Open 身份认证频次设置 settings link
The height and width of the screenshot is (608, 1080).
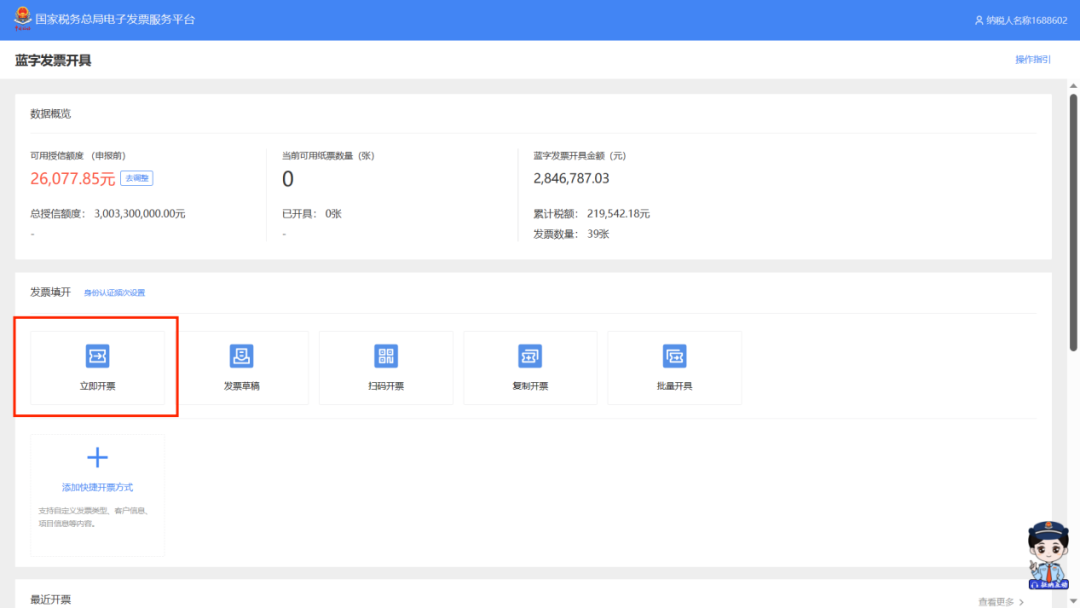(x=114, y=293)
